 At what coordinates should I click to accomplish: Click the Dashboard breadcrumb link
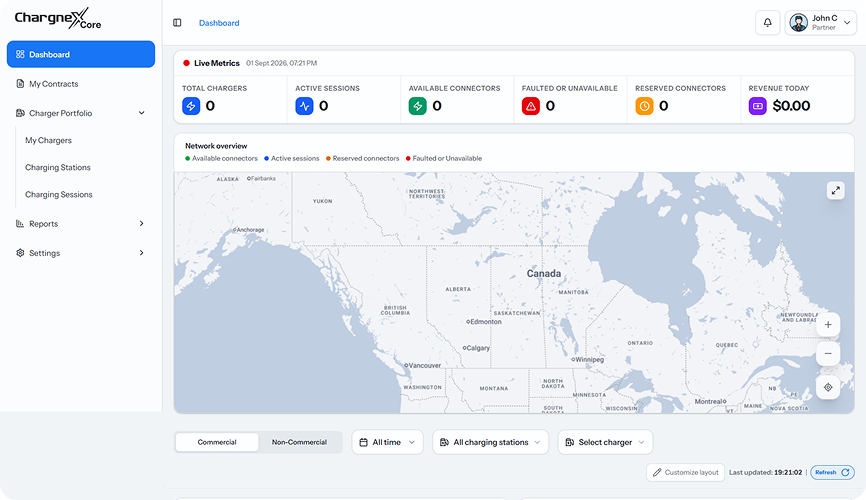tap(219, 23)
